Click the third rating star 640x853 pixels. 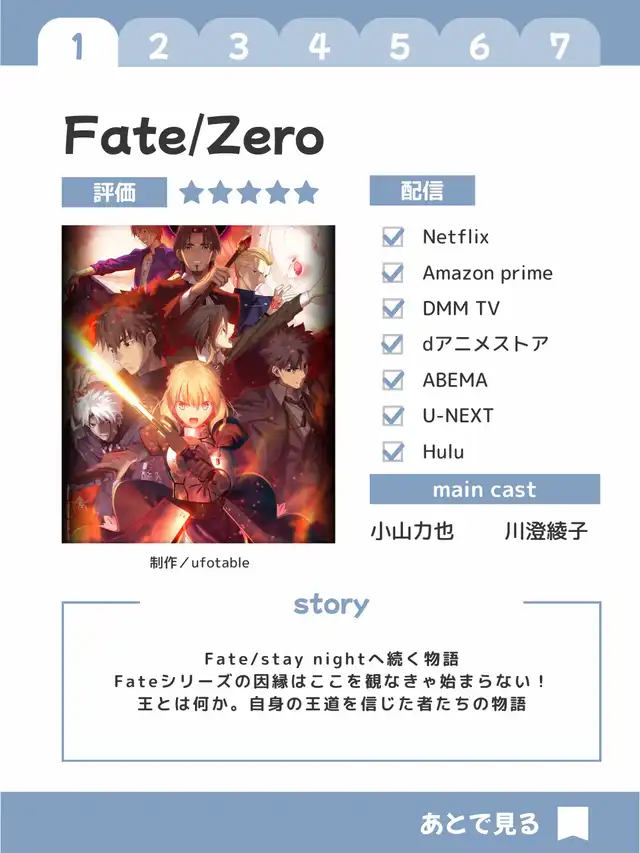249,192
